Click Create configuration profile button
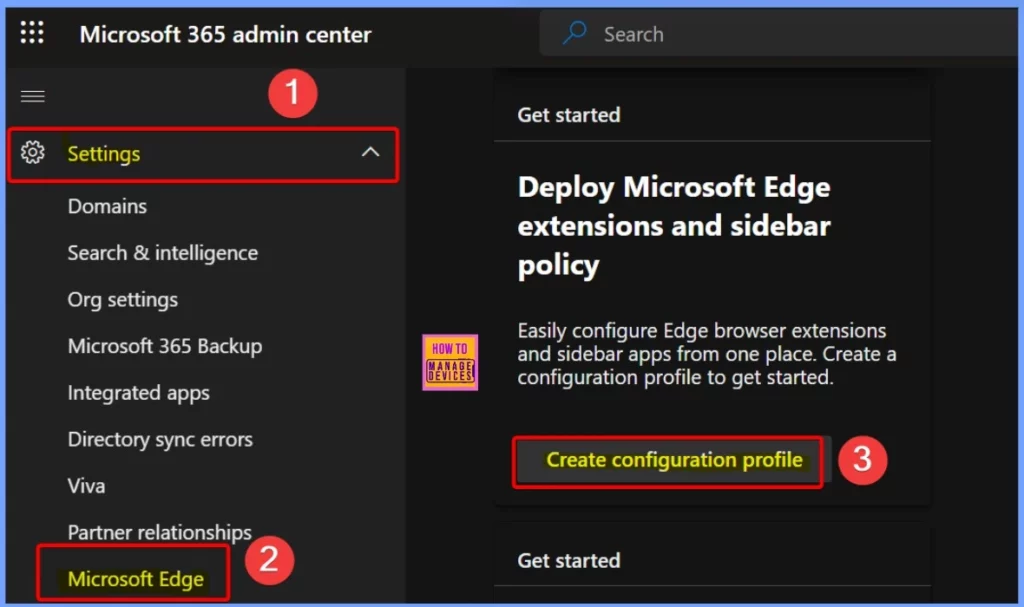Image resolution: width=1024 pixels, height=607 pixels. click(x=673, y=460)
